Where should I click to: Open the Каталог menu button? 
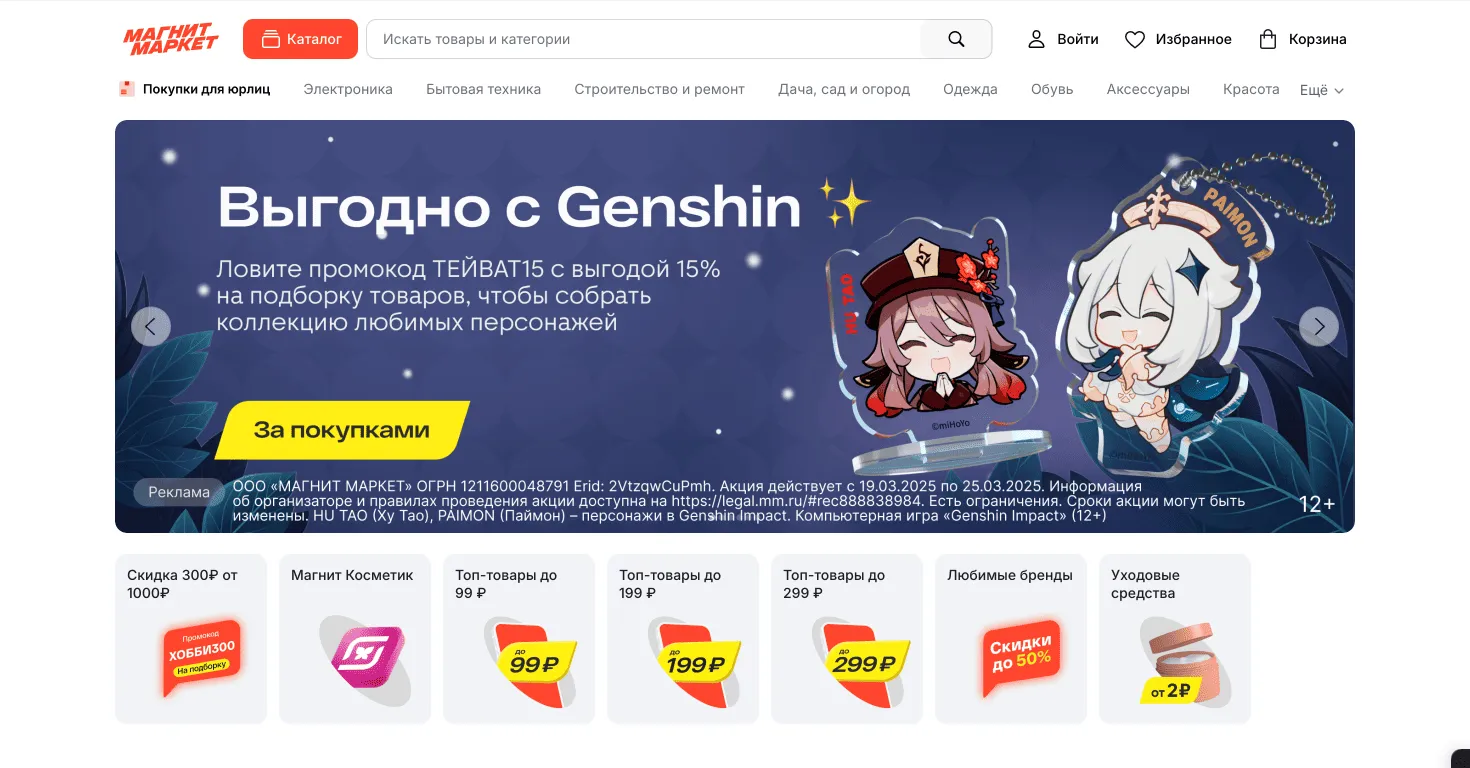pos(300,39)
